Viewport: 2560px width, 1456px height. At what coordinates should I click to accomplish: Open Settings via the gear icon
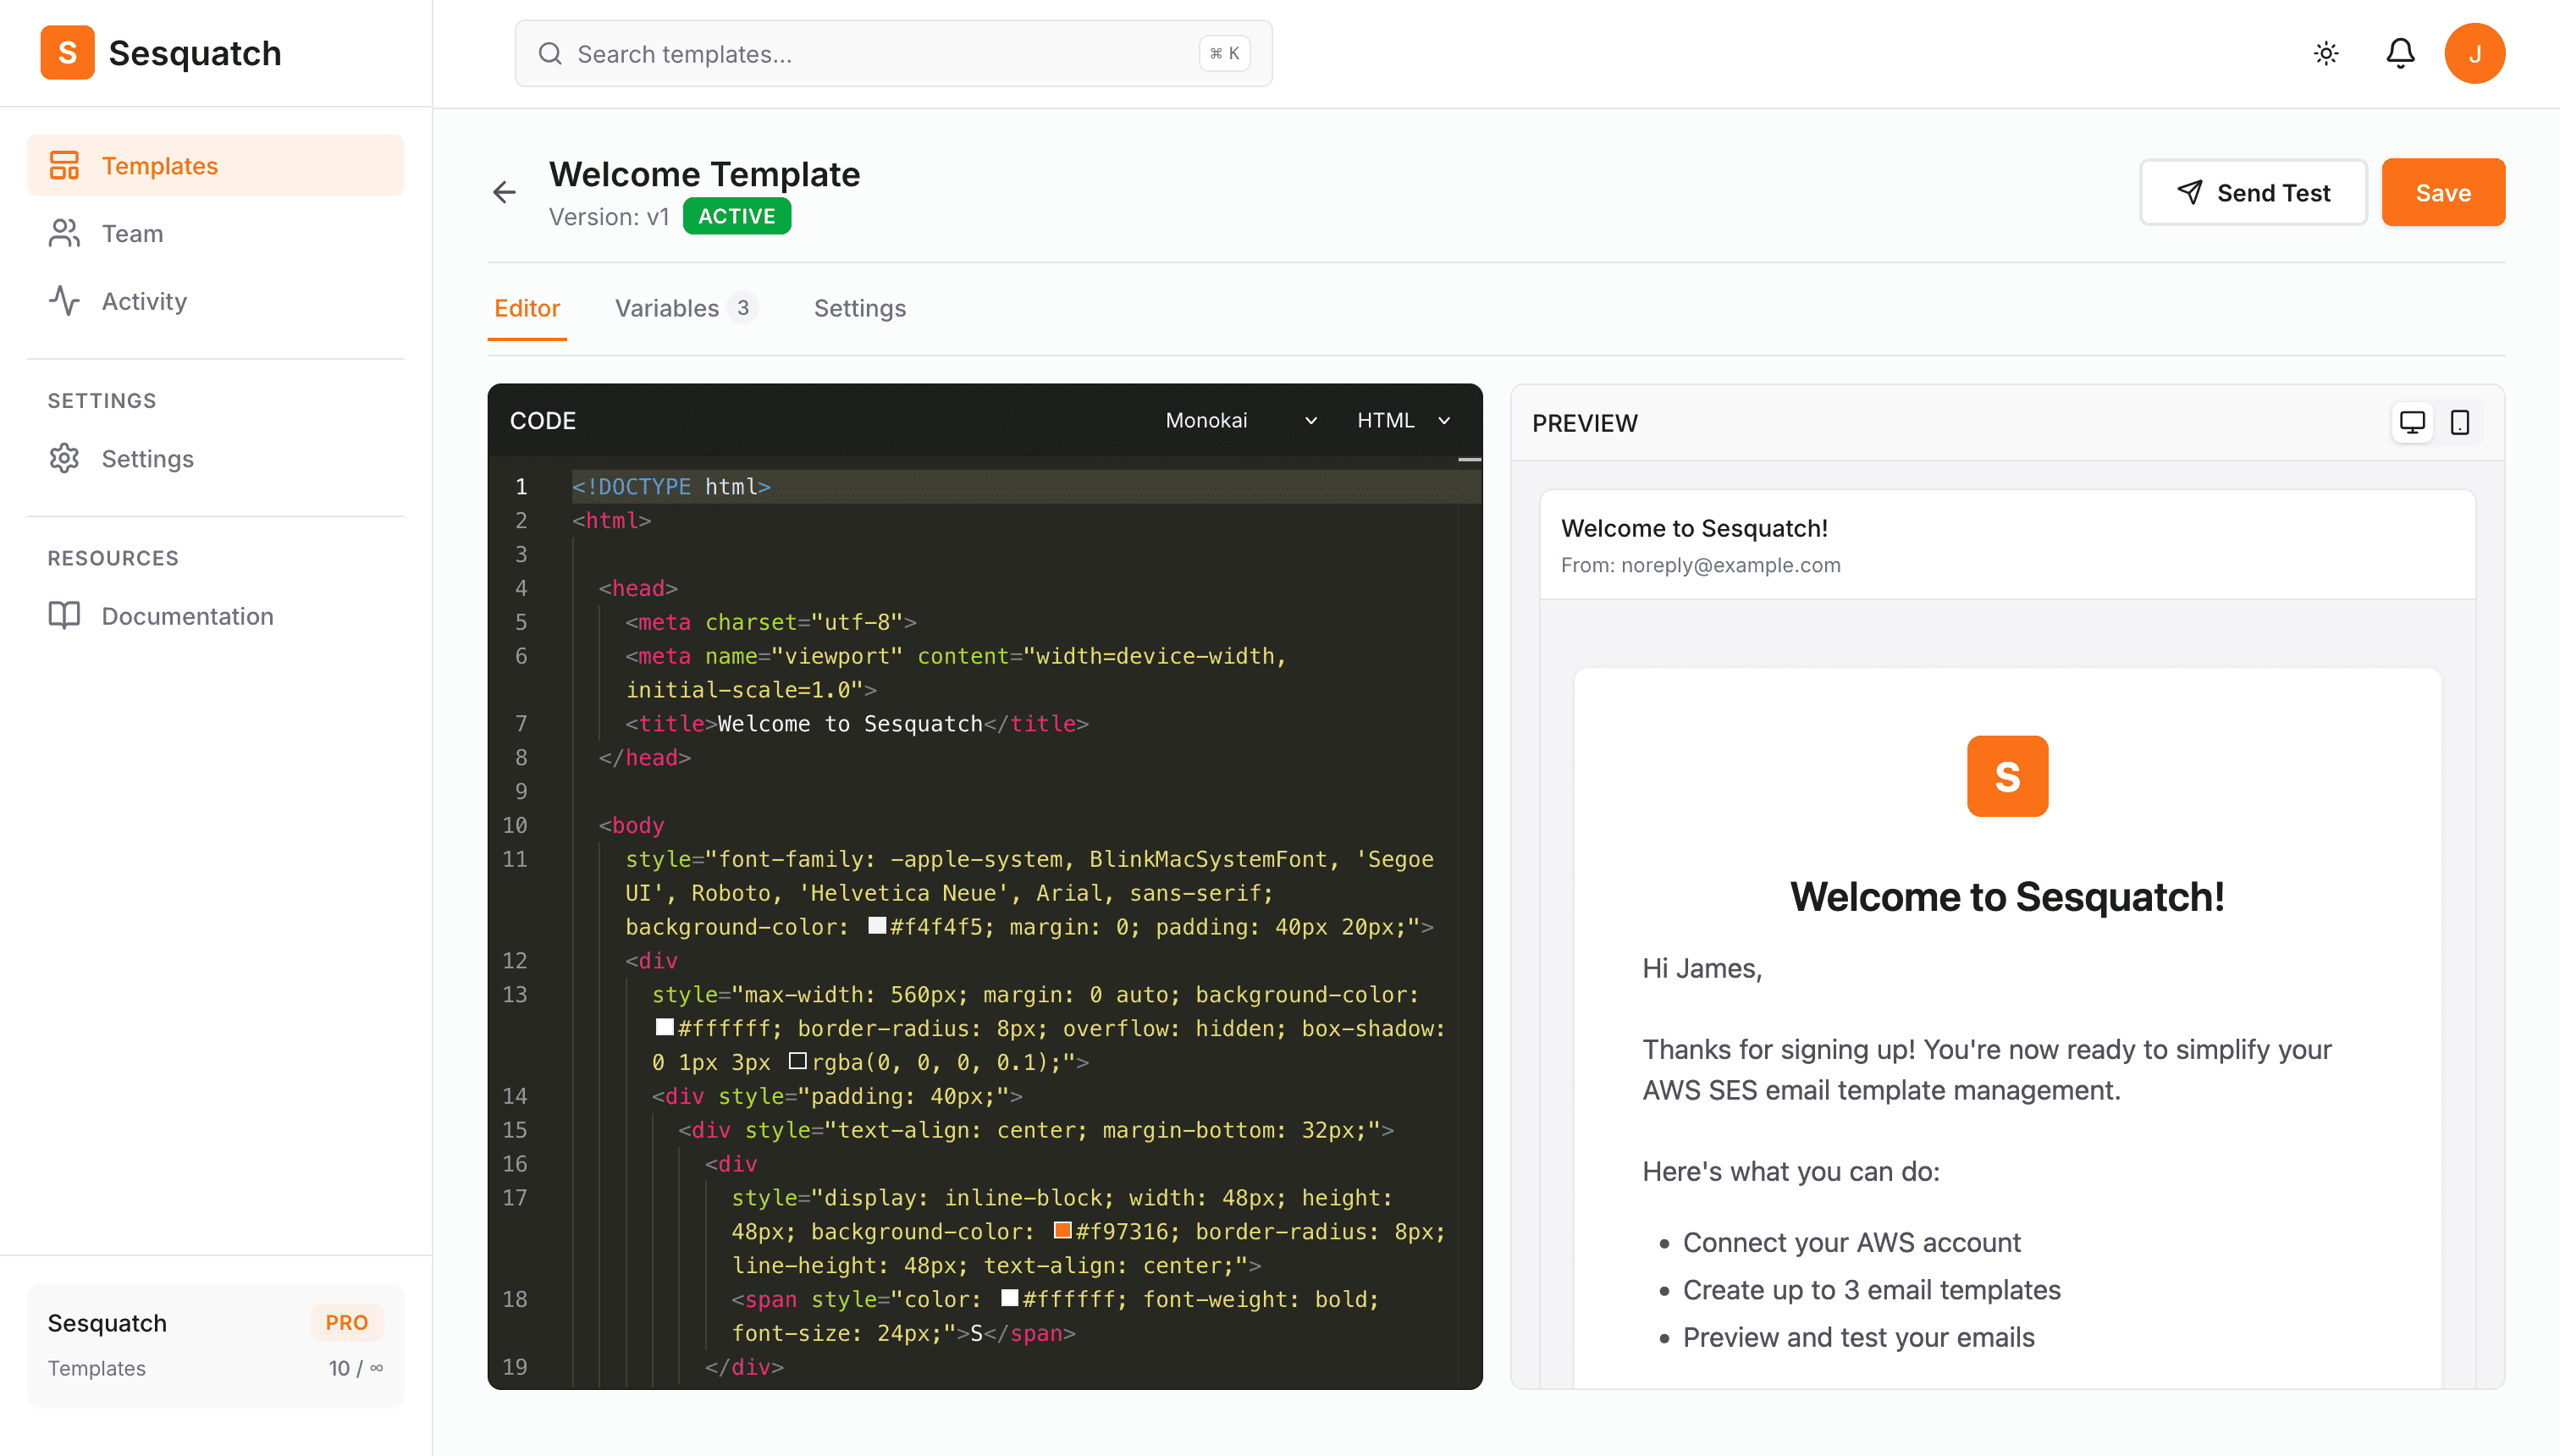(x=64, y=458)
